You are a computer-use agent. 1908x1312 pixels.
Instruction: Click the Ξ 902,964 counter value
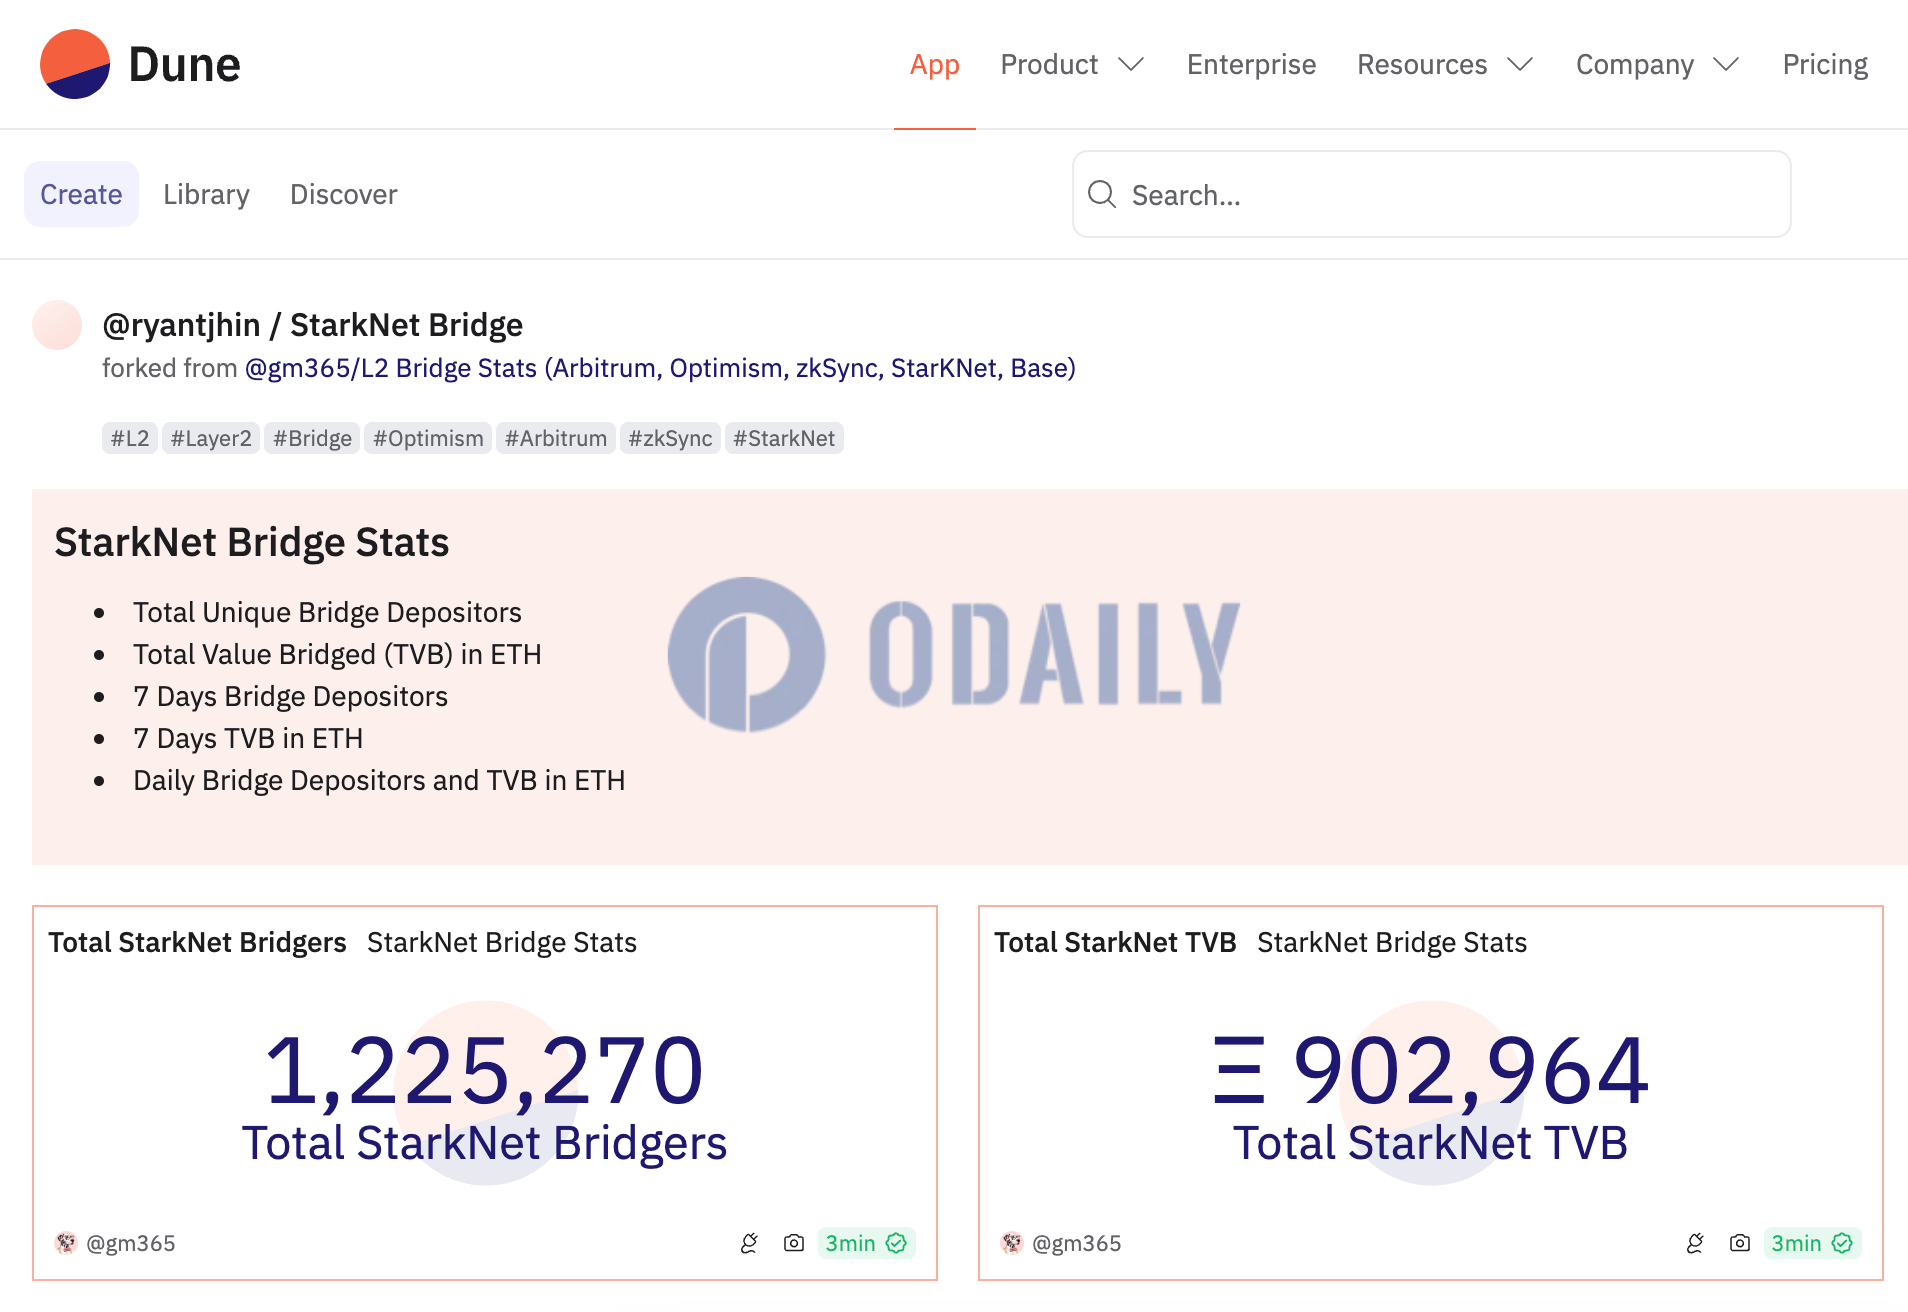tap(1430, 1071)
